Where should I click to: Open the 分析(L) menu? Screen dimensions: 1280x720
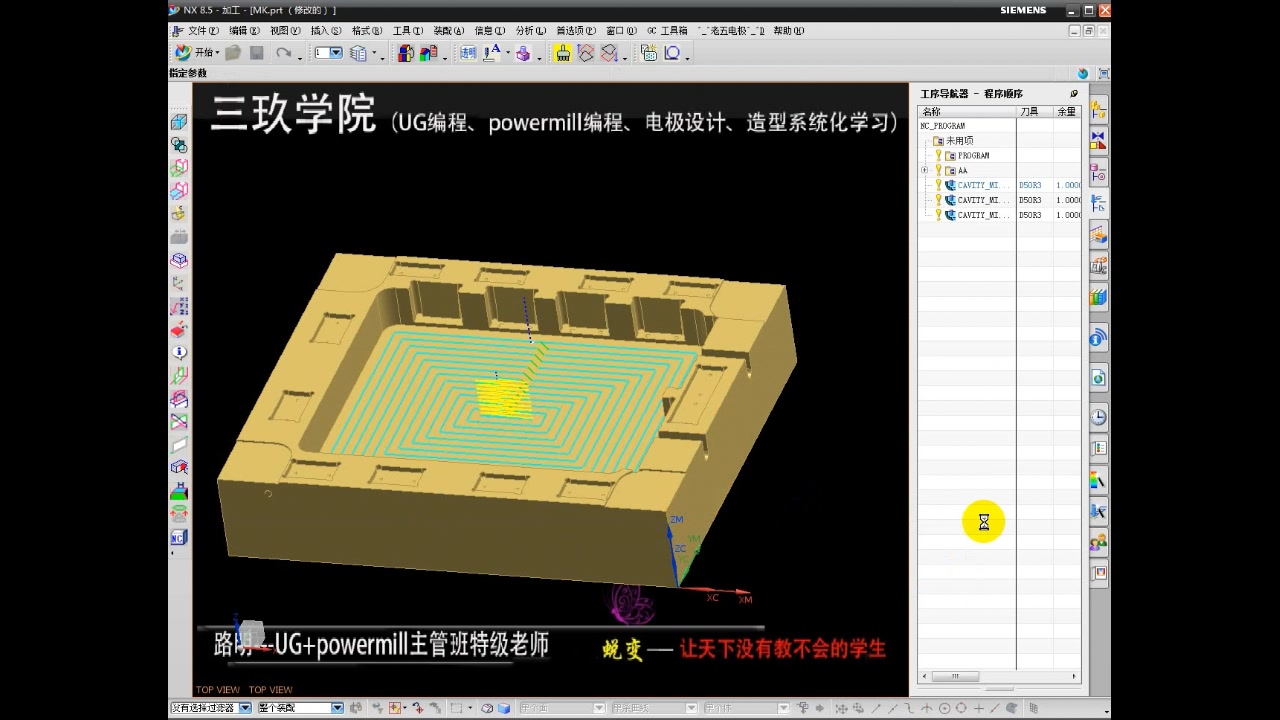click(x=531, y=31)
